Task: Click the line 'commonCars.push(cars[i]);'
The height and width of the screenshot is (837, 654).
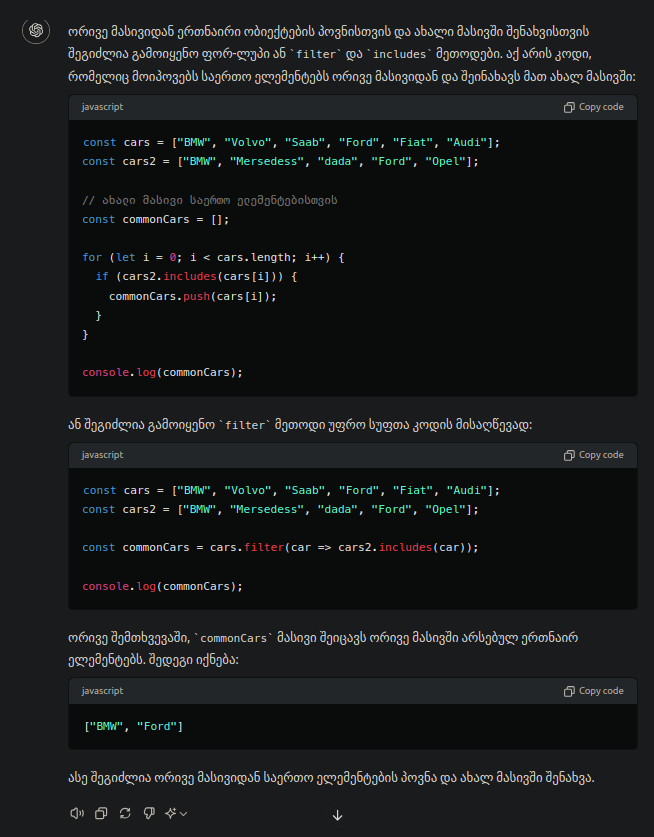Action: coord(193,296)
